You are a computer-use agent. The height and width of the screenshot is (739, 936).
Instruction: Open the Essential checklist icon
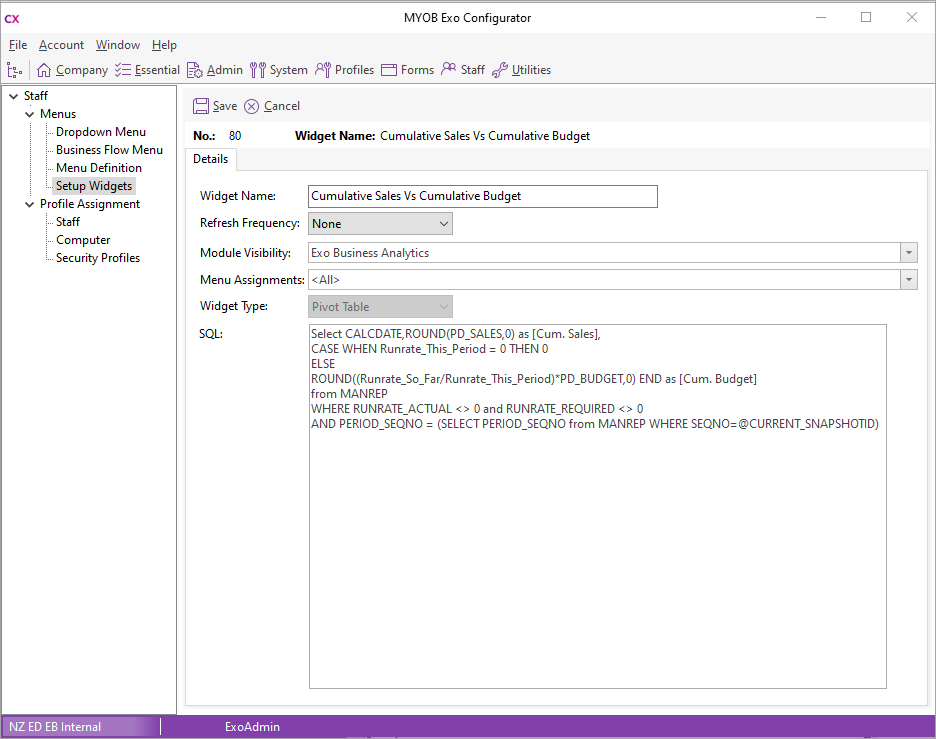[123, 70]
